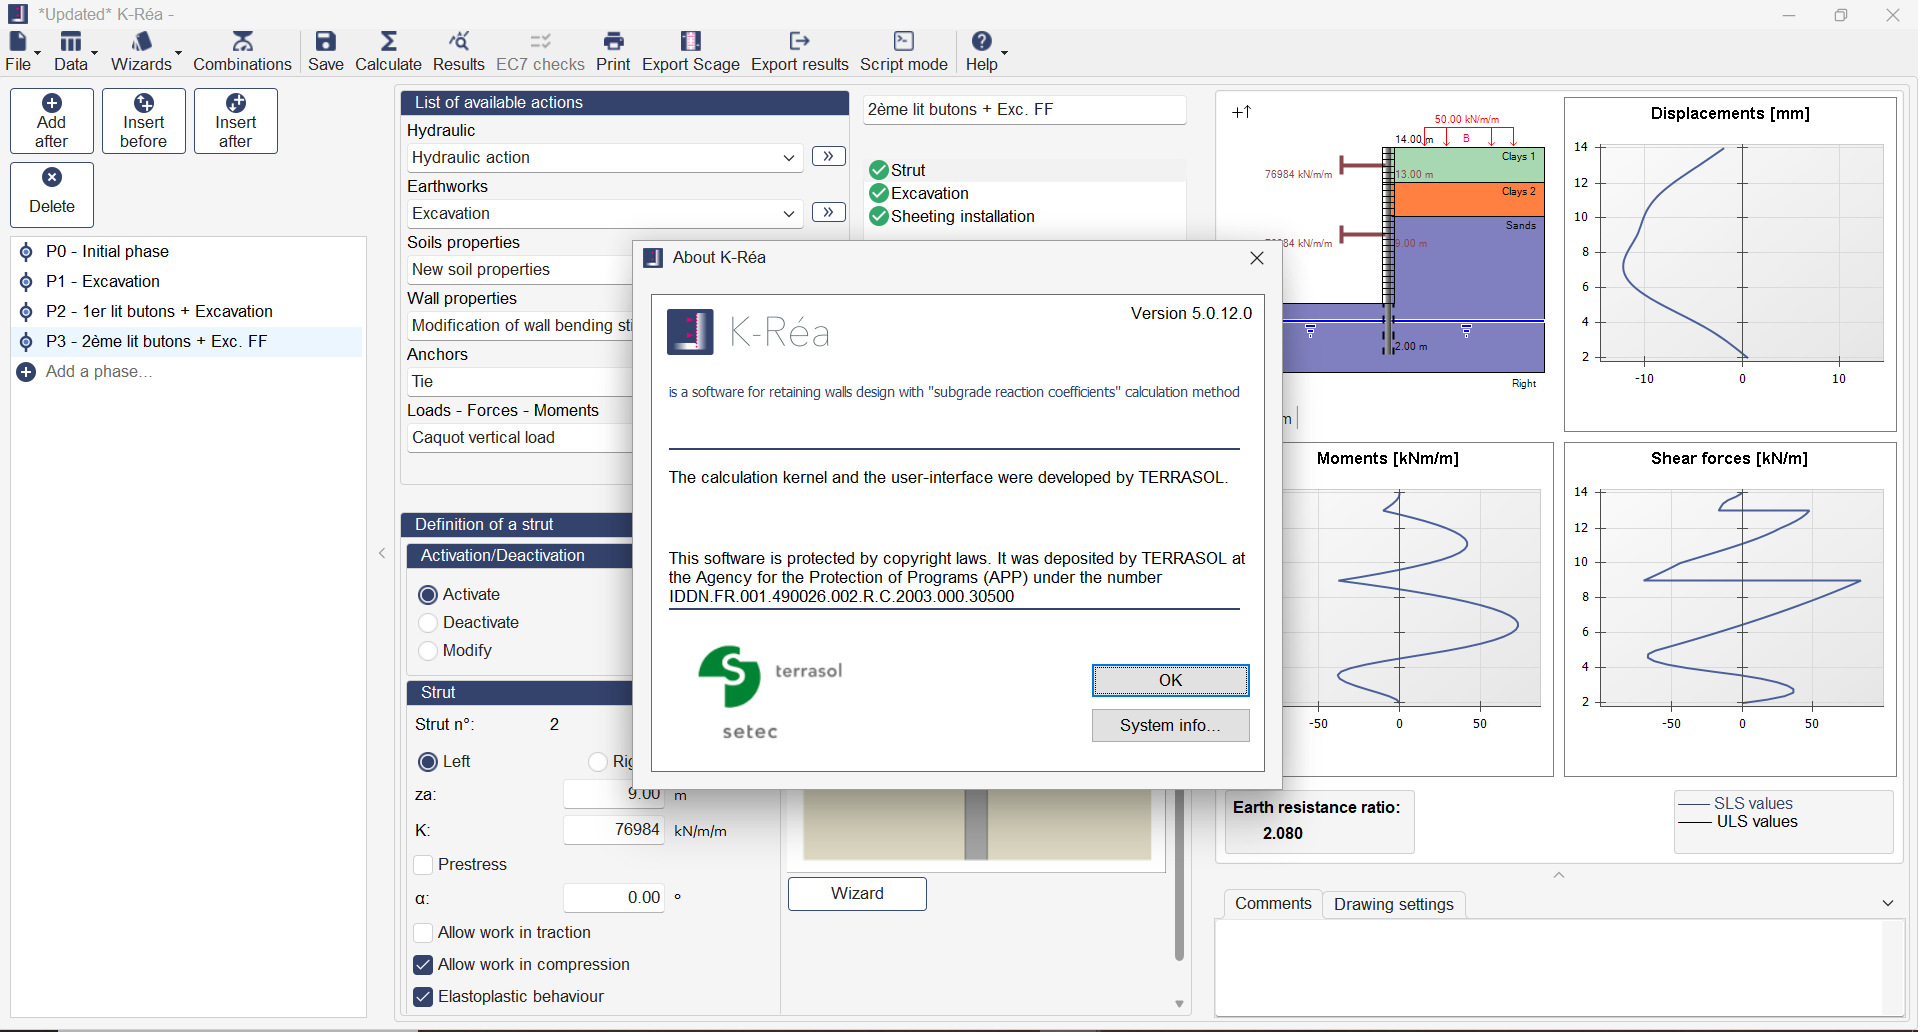
Task: Click the Strut section header
Action: coord(519,693)
